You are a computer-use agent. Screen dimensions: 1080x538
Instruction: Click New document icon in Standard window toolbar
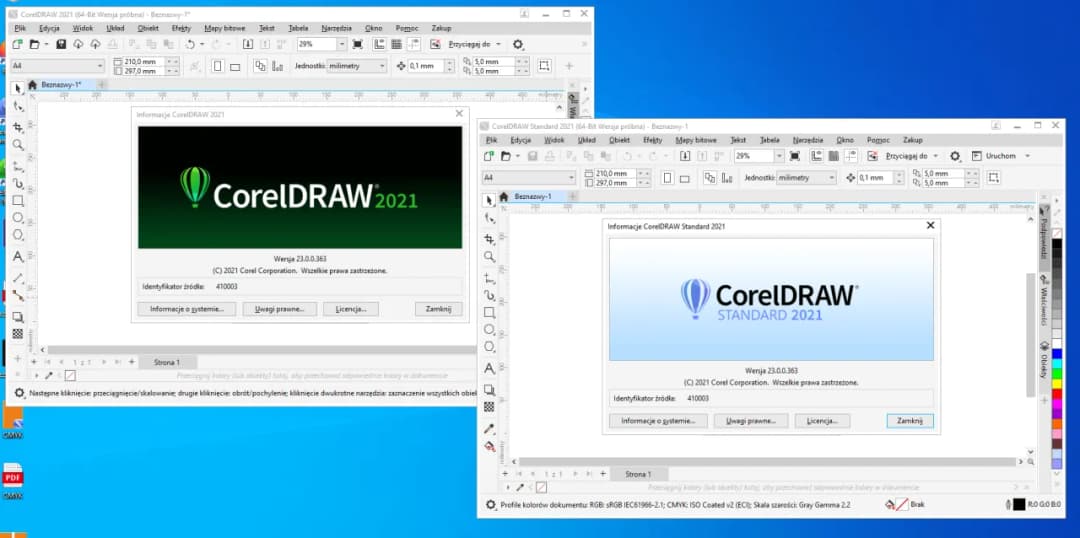coord(489,156)
